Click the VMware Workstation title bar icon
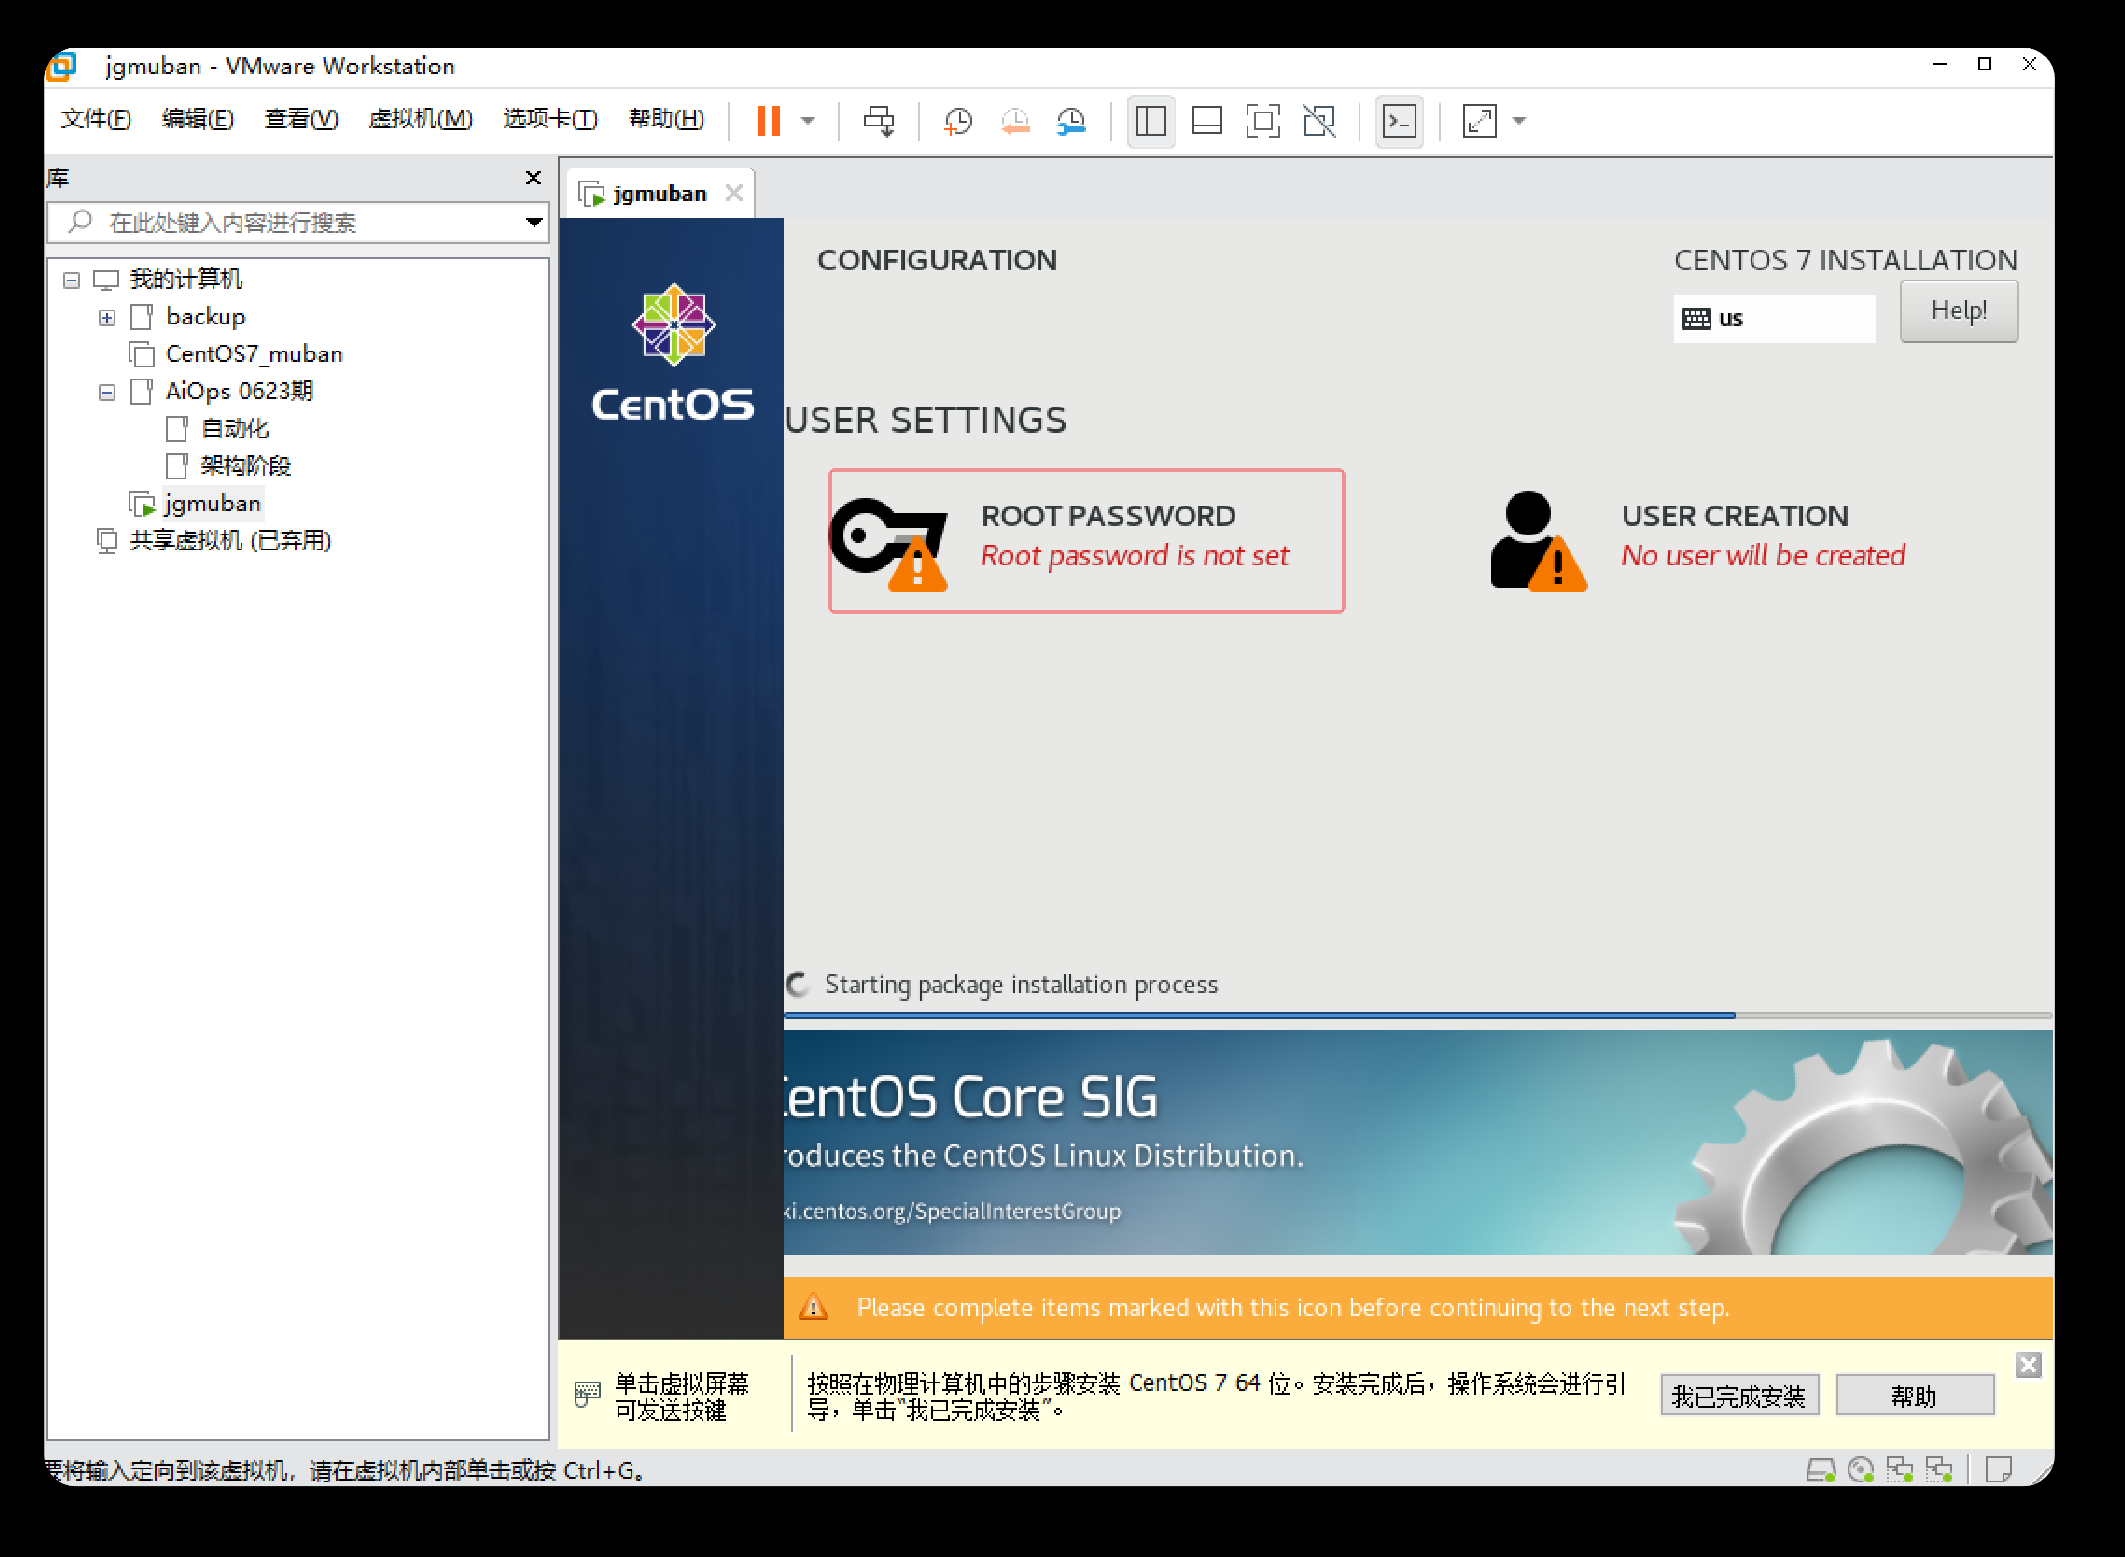The height and width of the screenshot is (1557, 2125). pos(62,66)
